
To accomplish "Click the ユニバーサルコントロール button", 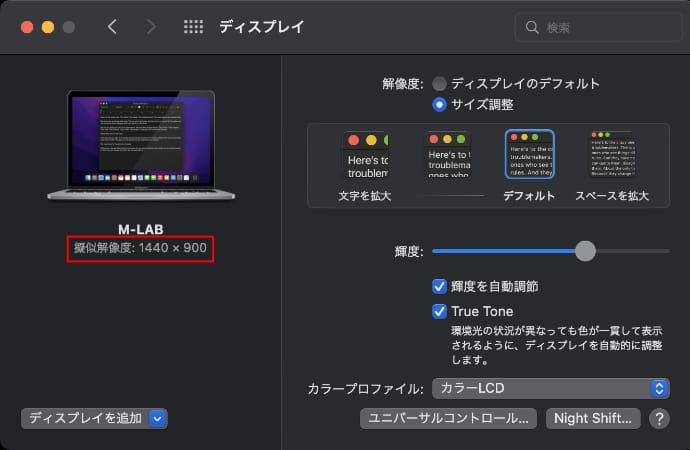I will (x=449, y=418).
